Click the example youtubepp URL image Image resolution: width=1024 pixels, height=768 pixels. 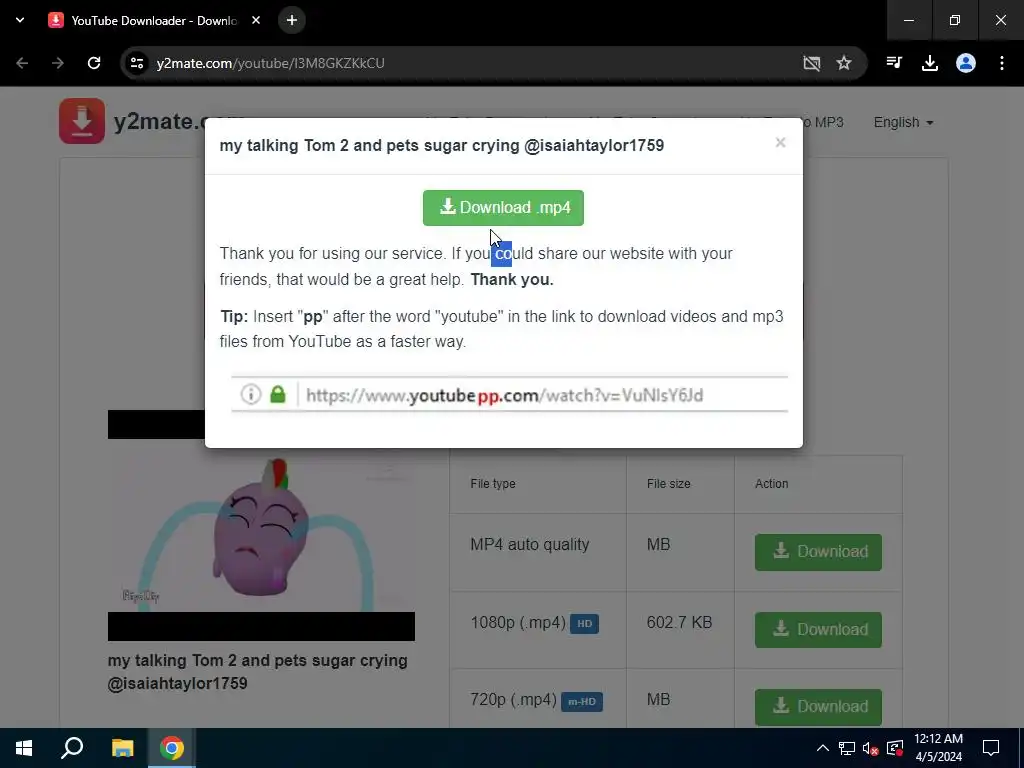(509, 394)
